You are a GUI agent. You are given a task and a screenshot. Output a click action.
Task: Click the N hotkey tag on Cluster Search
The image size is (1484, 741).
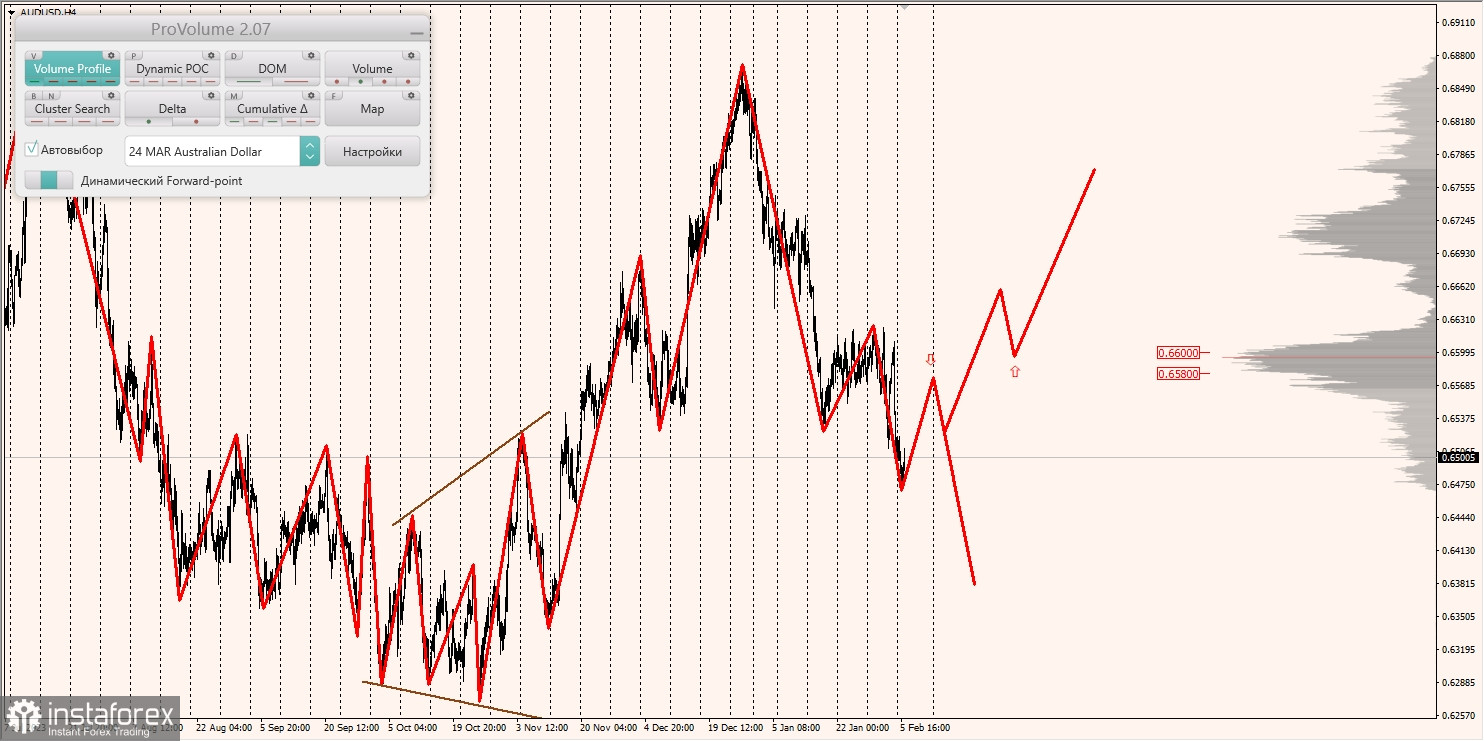50,96
